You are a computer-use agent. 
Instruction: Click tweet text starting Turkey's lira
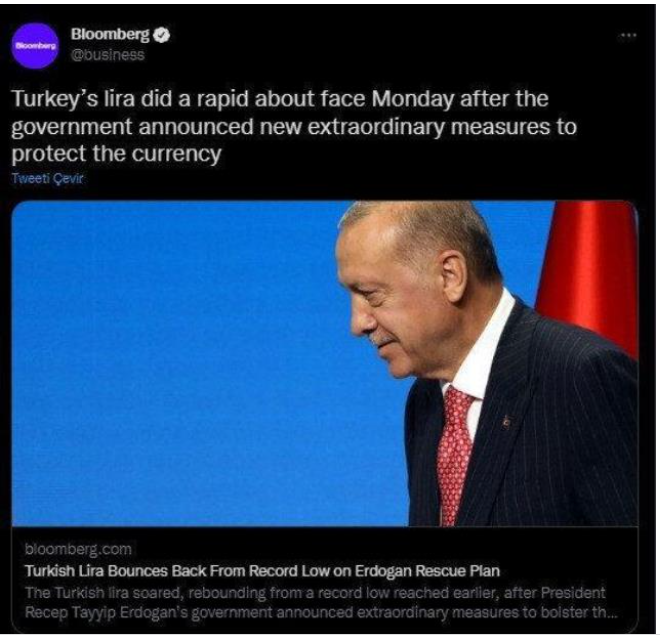(x=294, y=126)
